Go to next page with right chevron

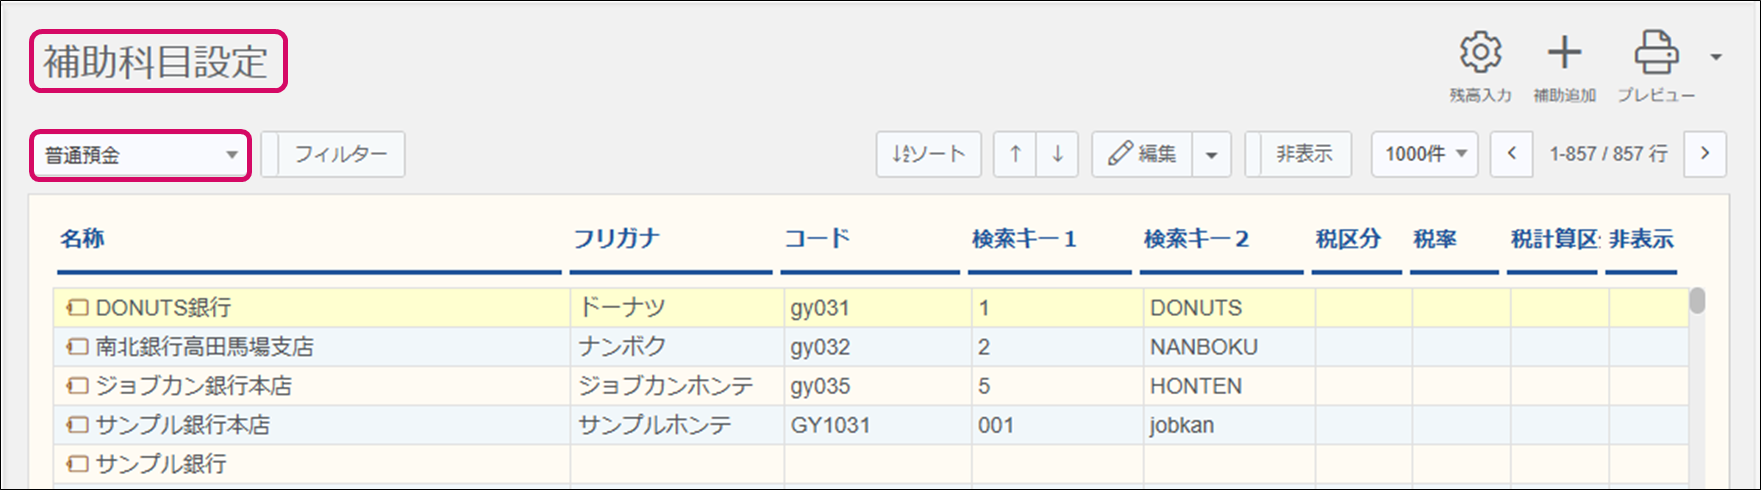1705,154
